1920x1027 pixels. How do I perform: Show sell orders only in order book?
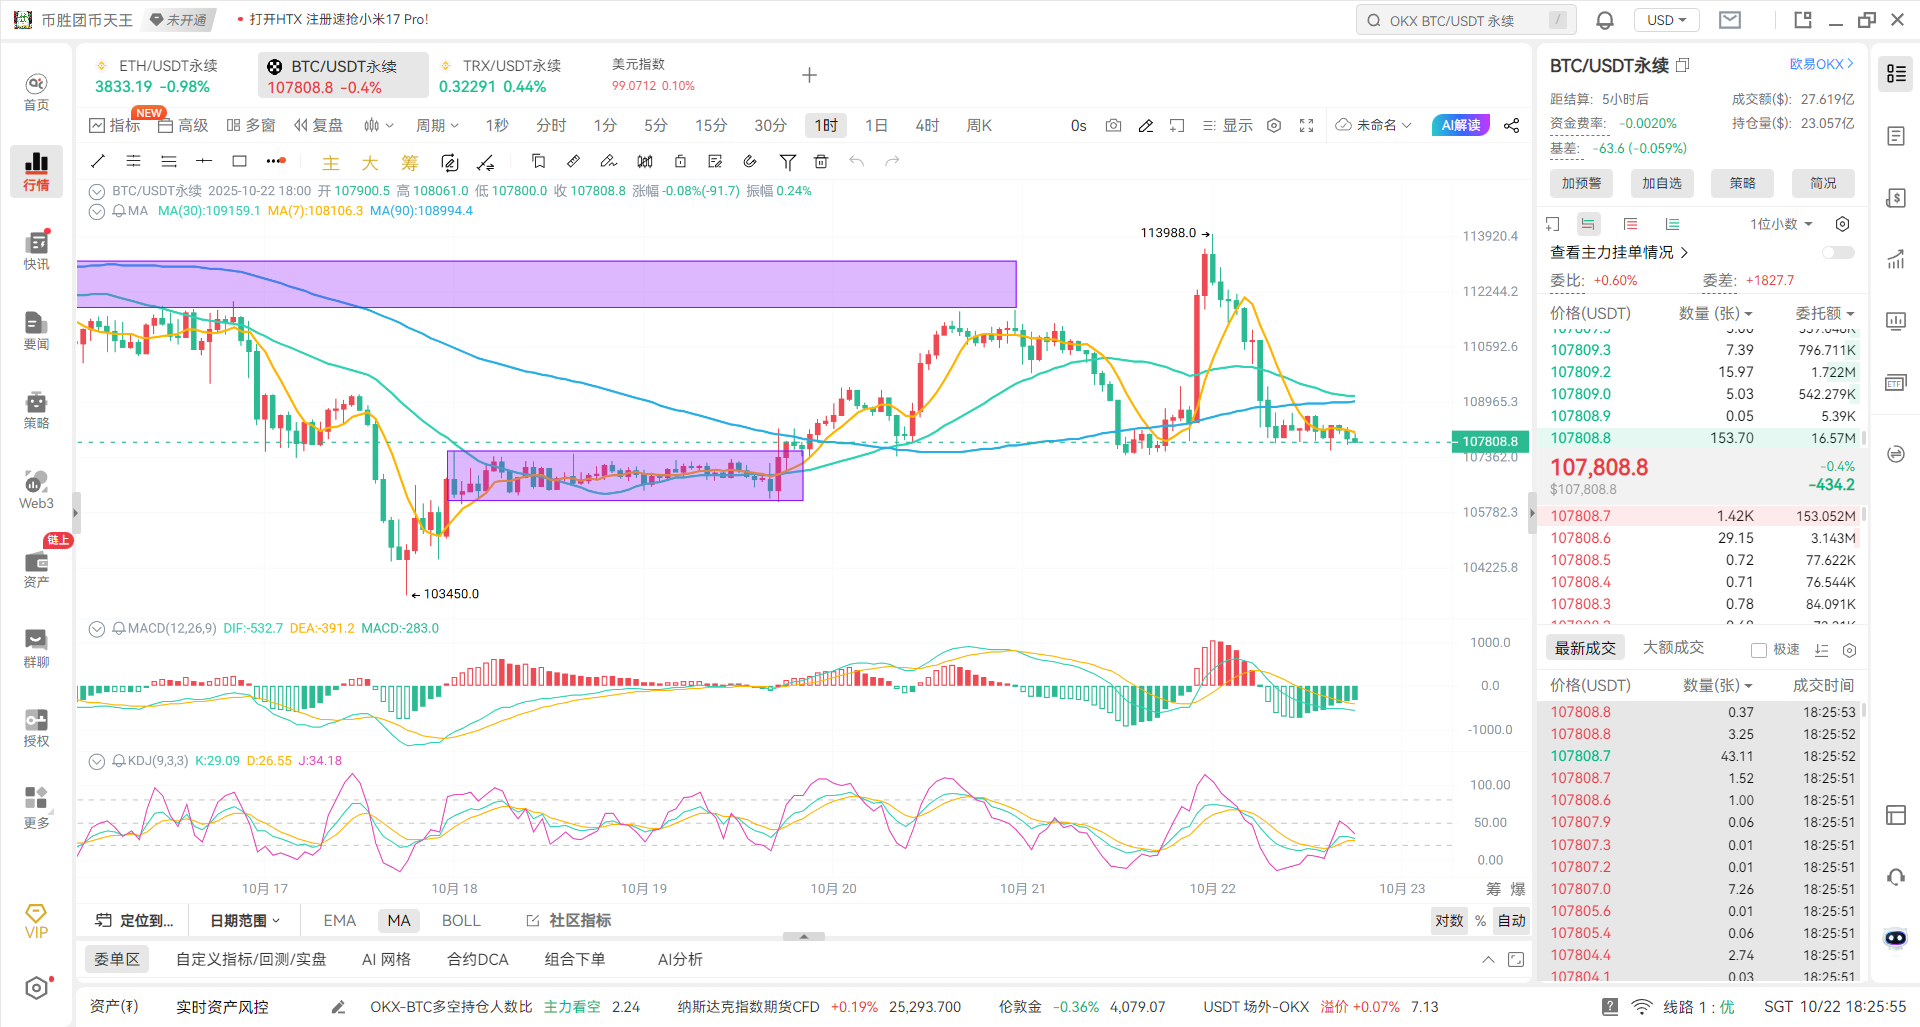(1630, 224)
